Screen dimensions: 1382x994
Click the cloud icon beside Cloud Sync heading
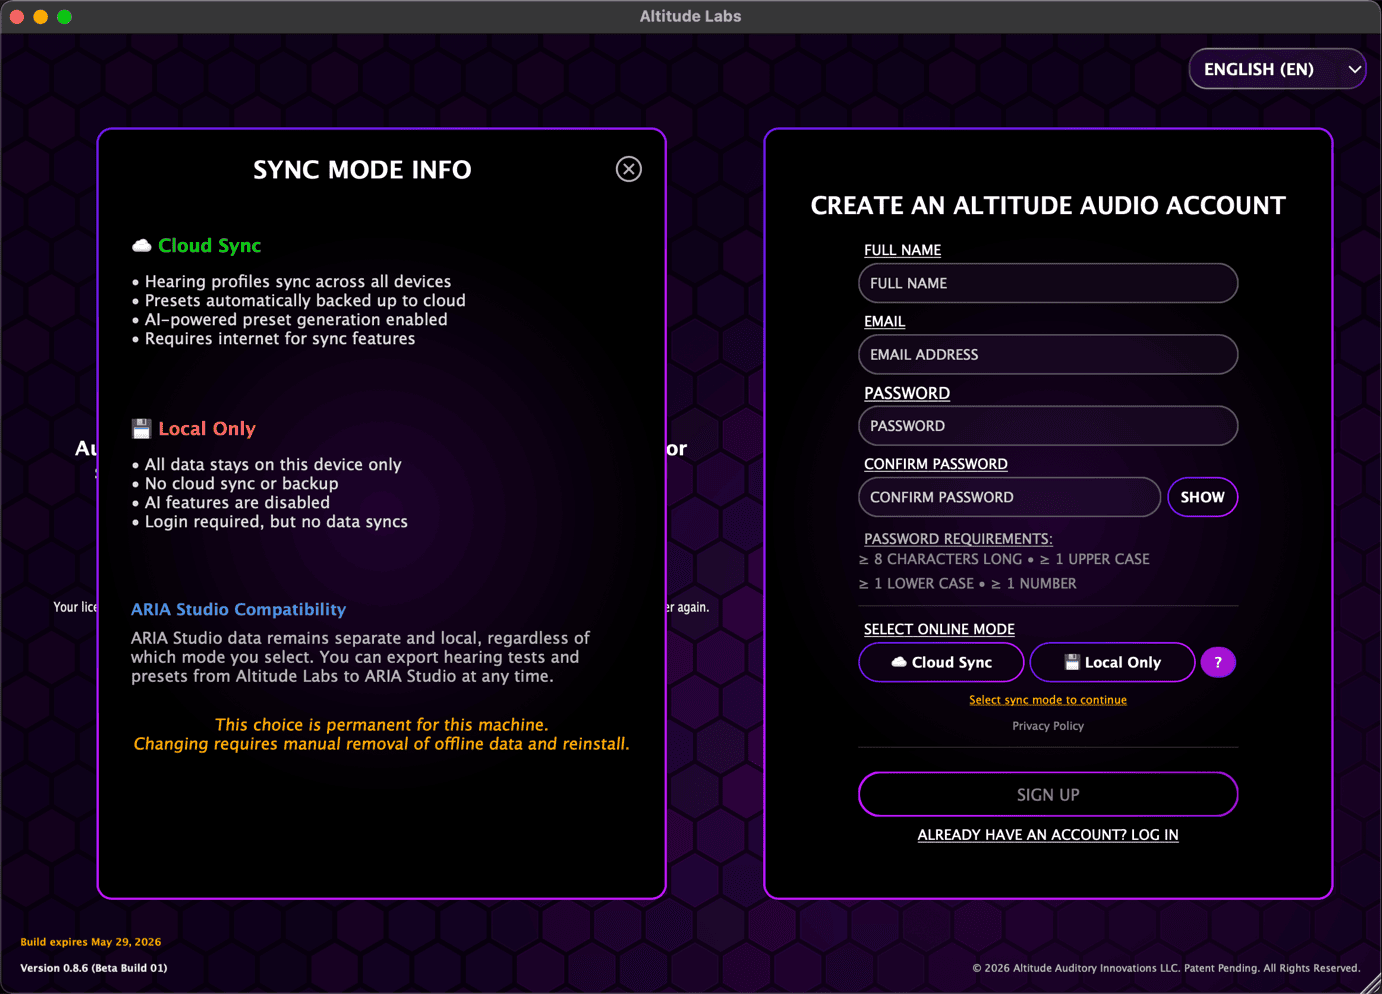click(x=142, y=246)
